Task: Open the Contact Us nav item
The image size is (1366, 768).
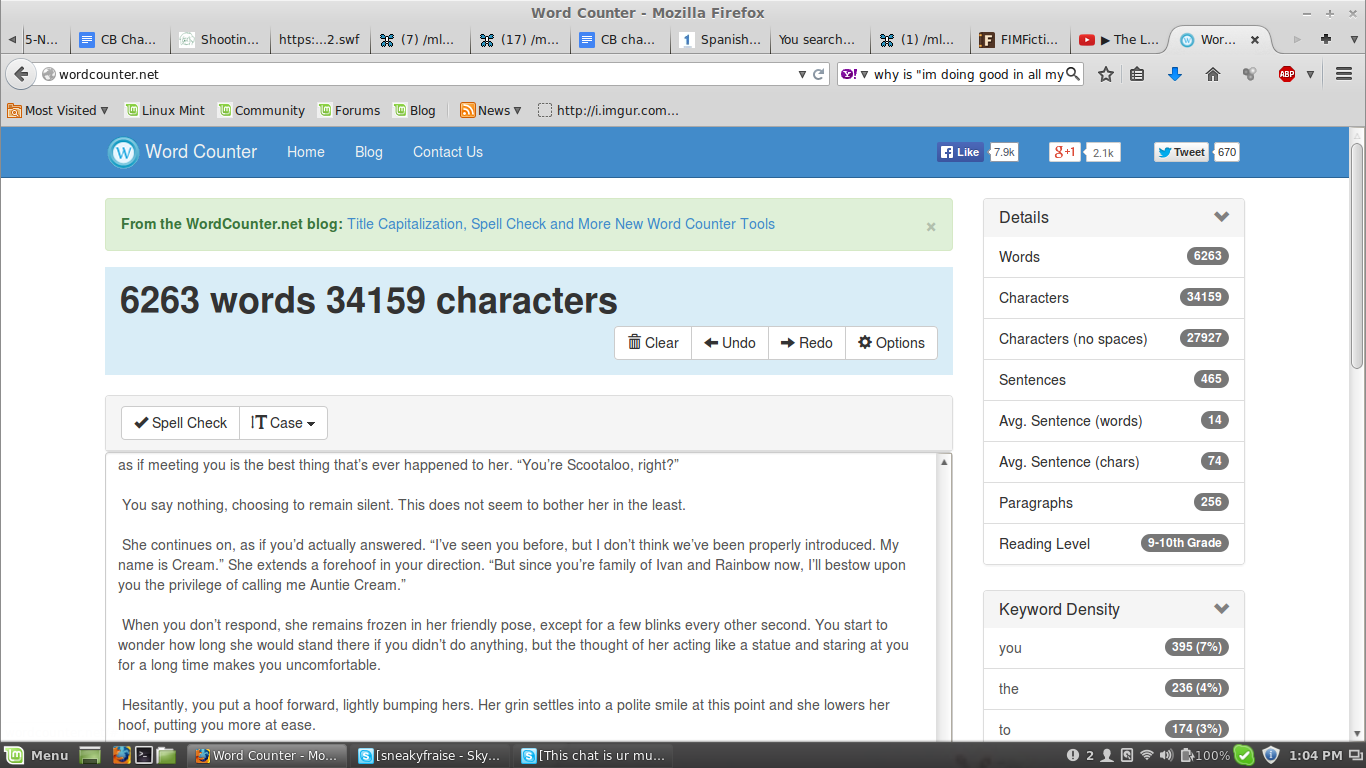Action: [x=448, y=152]
